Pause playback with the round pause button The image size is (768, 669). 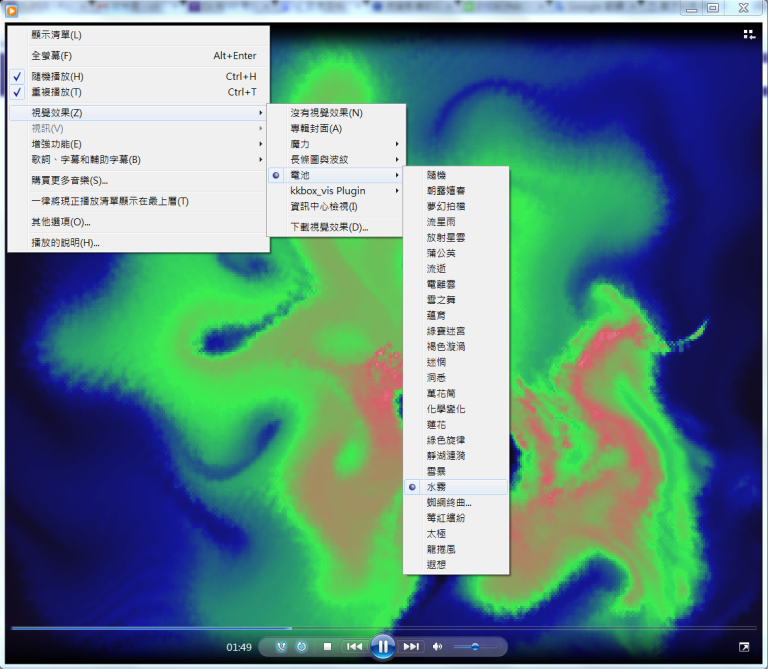(382, 647)
